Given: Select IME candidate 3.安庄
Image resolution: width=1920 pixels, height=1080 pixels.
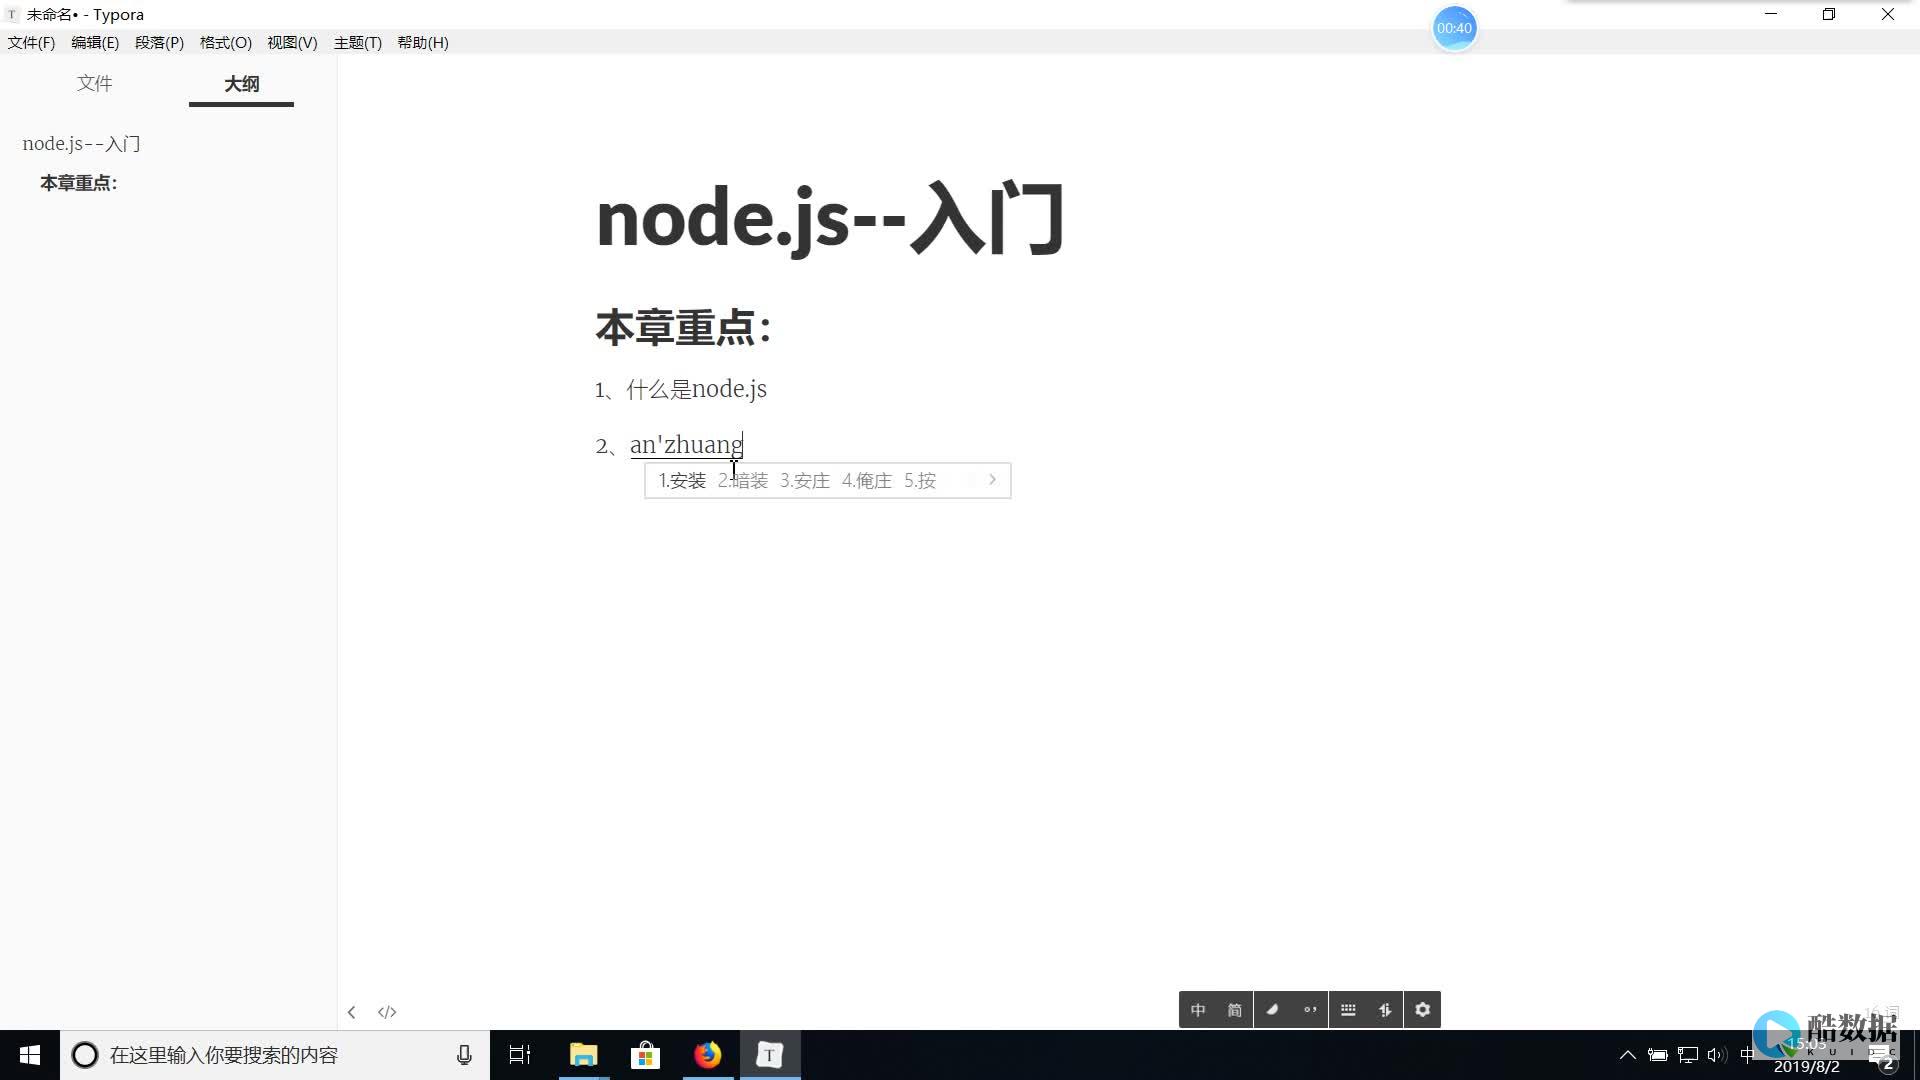Looking at the screenshot, I should coord(805,481).
